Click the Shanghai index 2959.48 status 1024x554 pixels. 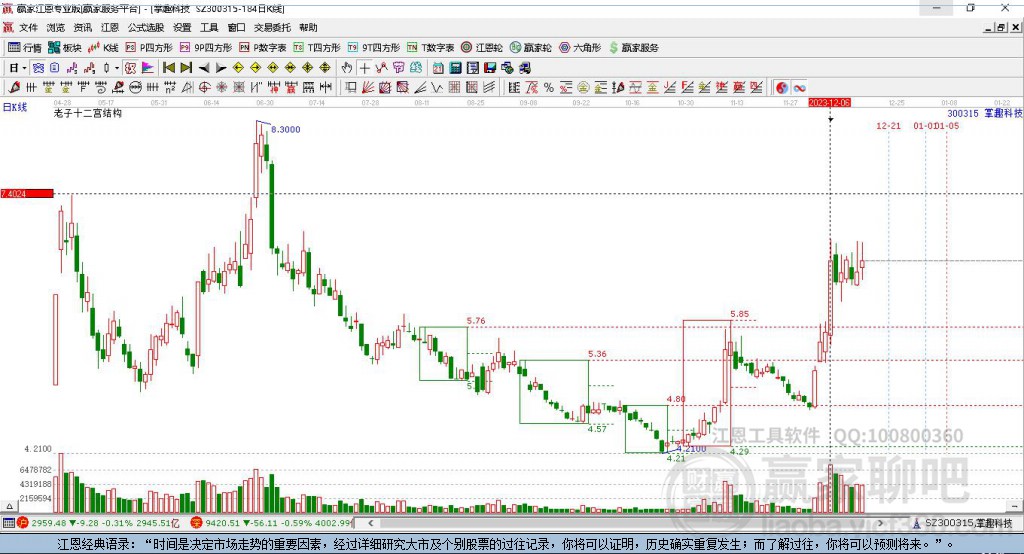(x=98, y=523)
